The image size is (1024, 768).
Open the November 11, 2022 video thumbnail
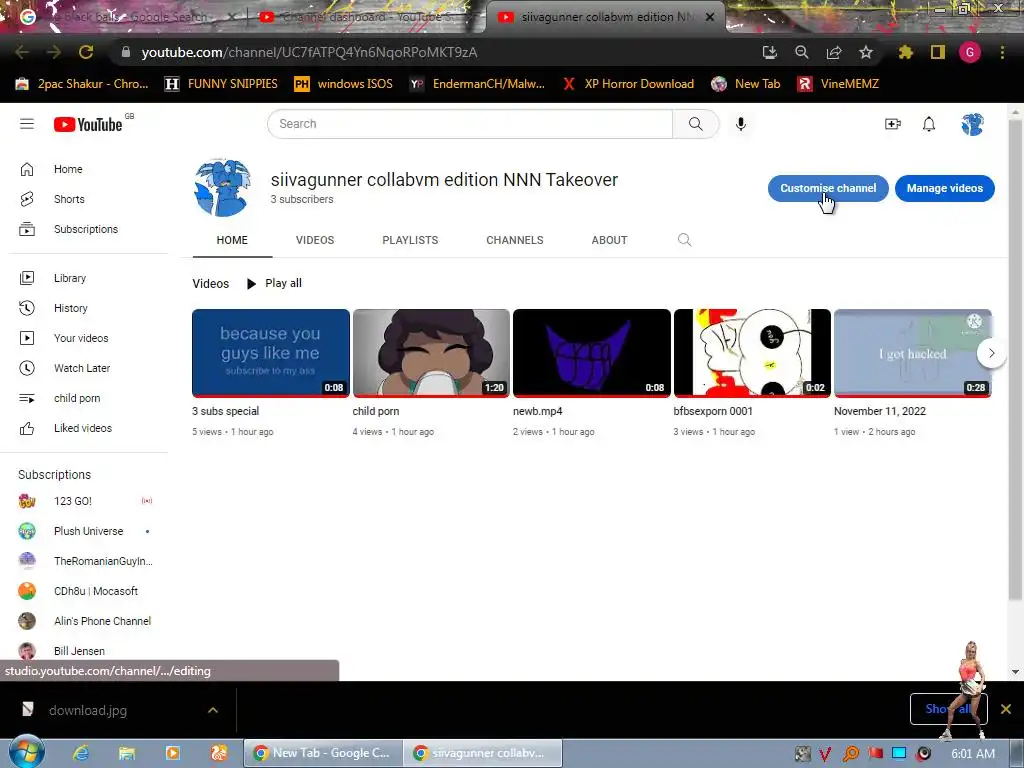point(912,353)
